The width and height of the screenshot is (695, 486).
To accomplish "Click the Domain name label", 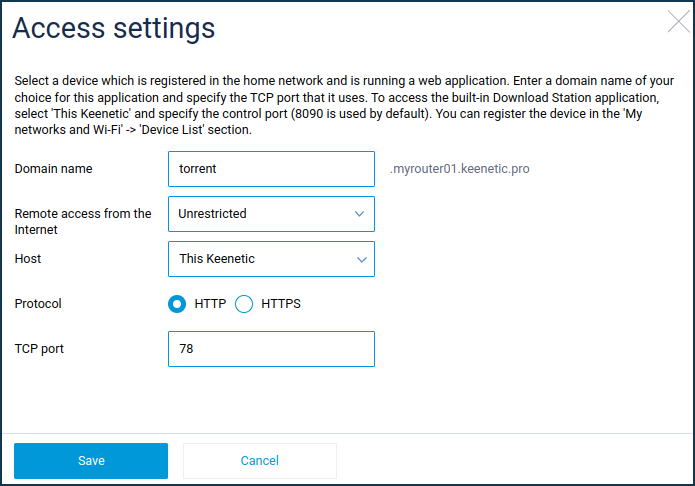I will pos(54,169).
